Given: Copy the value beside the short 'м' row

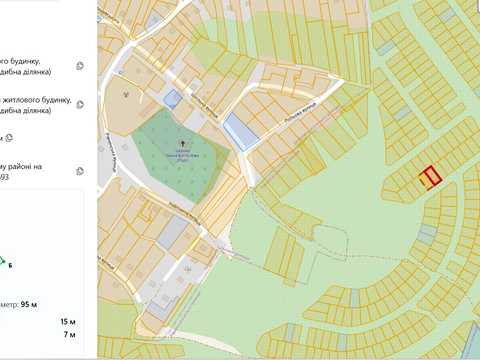Looking at the screenshot, I should tap(10, 138).
